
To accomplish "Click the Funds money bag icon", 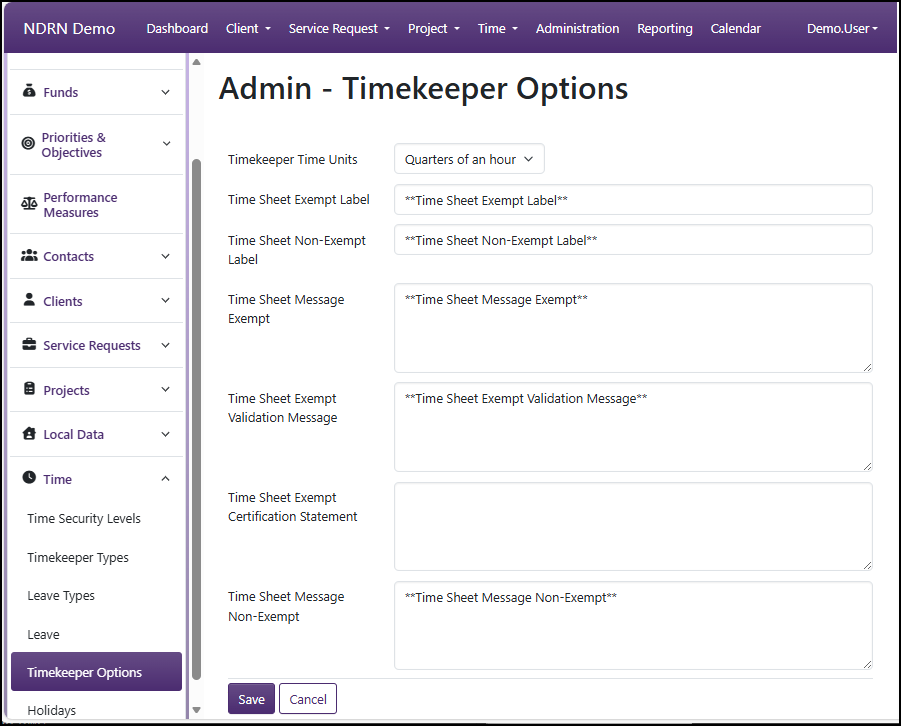I will coord(29,91).
